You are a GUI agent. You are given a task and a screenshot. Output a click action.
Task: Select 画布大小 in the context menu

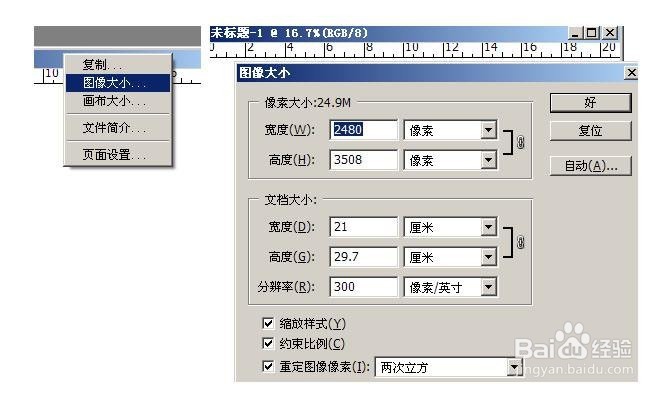click(x=118, y=101)
